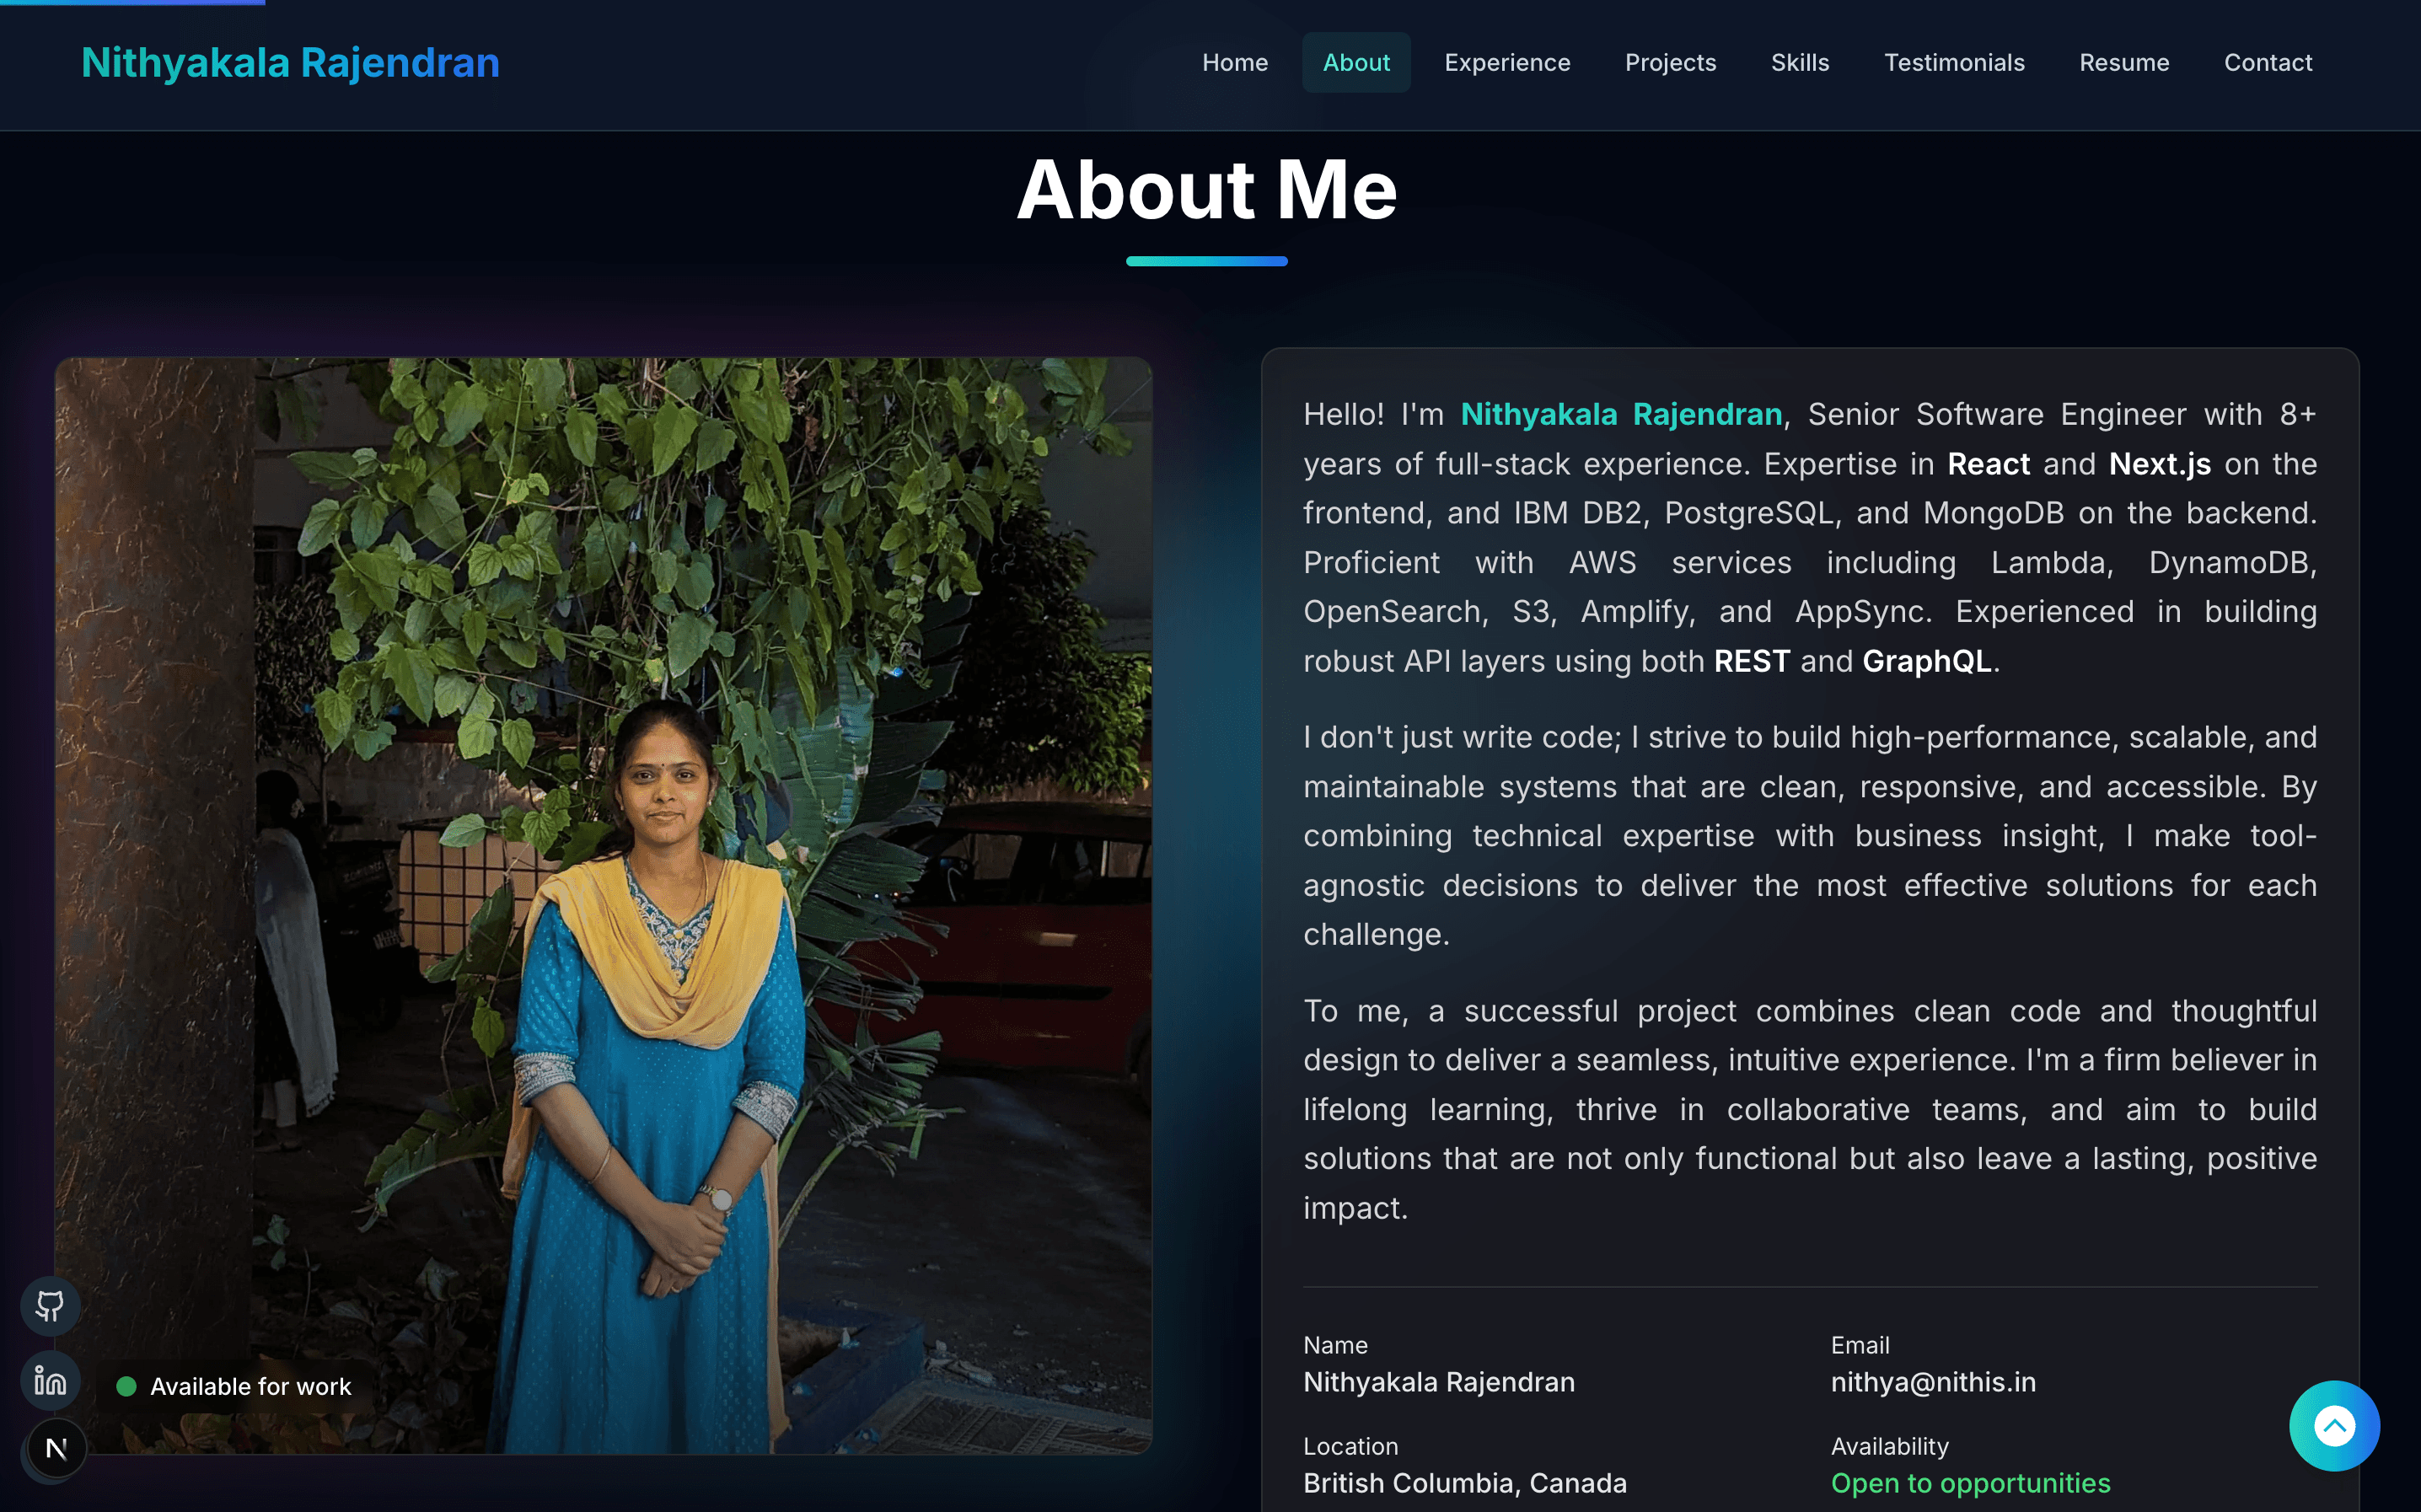Open the Contact nav link

pyautogui.click(x=2268, y=62)
